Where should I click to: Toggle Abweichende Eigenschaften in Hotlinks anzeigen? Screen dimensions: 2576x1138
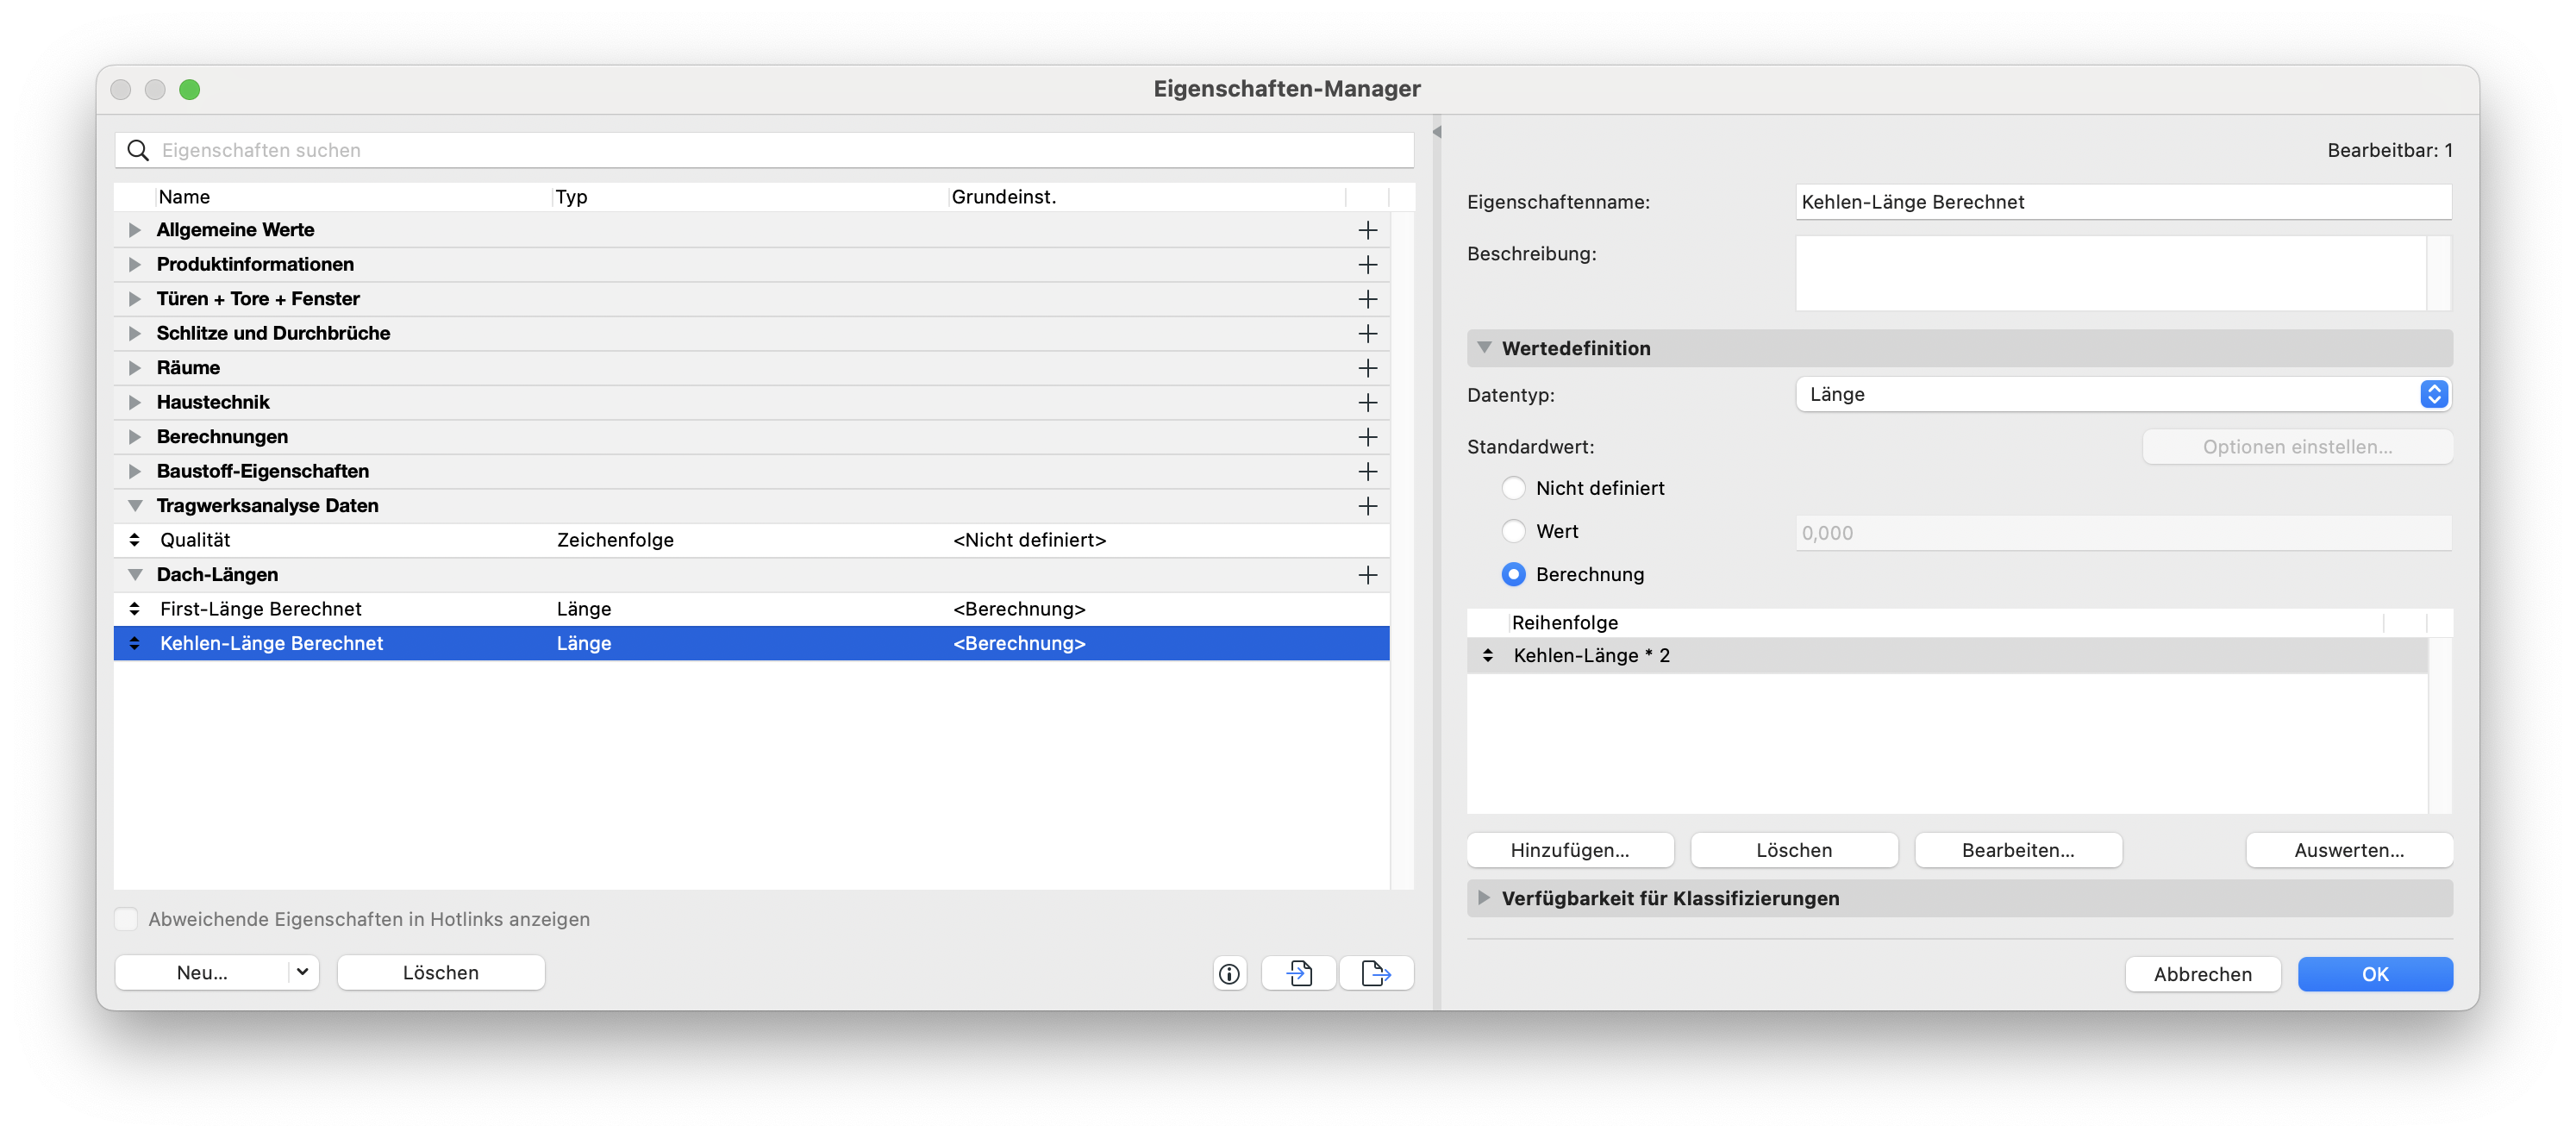click(x=126, y=919)
